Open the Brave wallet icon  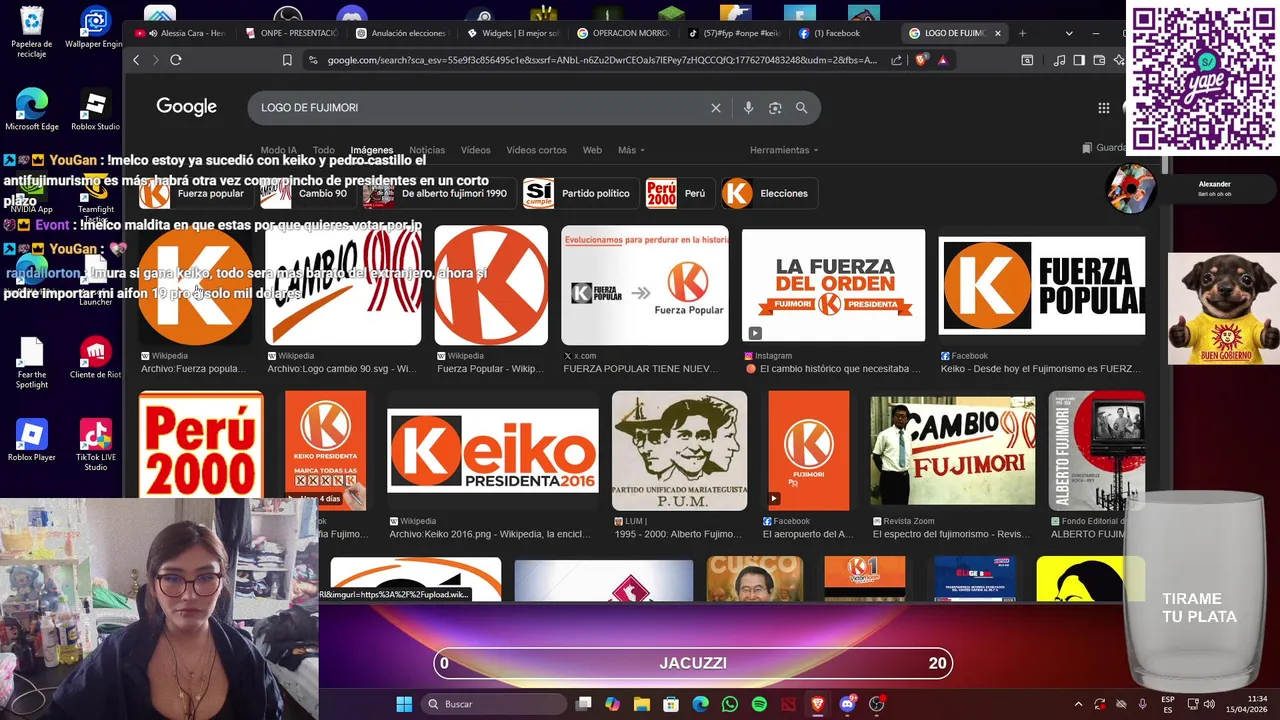pos(1099,60)
